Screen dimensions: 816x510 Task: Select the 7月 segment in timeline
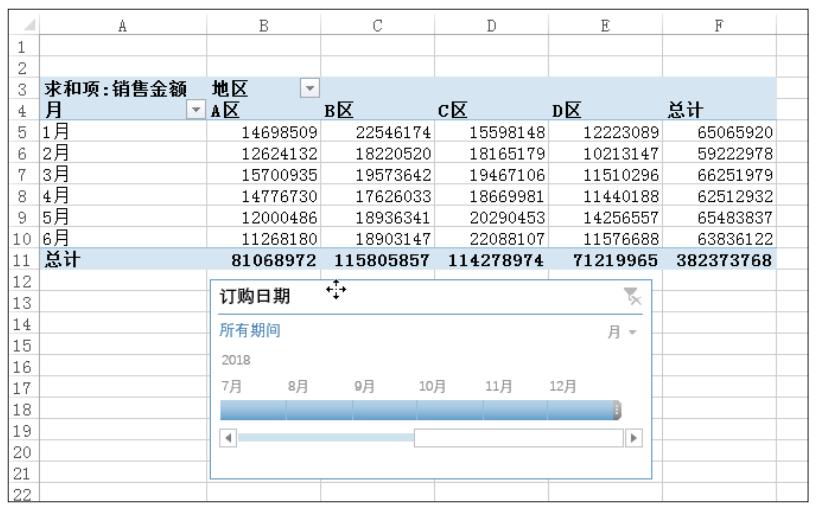(x=253, y=410)
